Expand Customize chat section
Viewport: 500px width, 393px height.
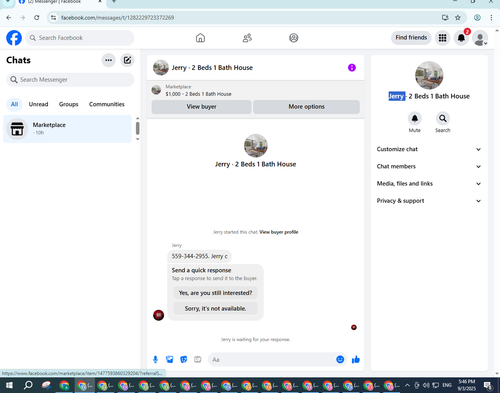pos(429,149)
